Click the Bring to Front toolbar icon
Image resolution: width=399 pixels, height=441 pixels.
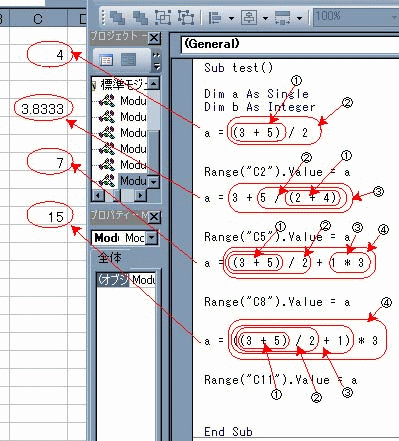[x=117, y=17]
